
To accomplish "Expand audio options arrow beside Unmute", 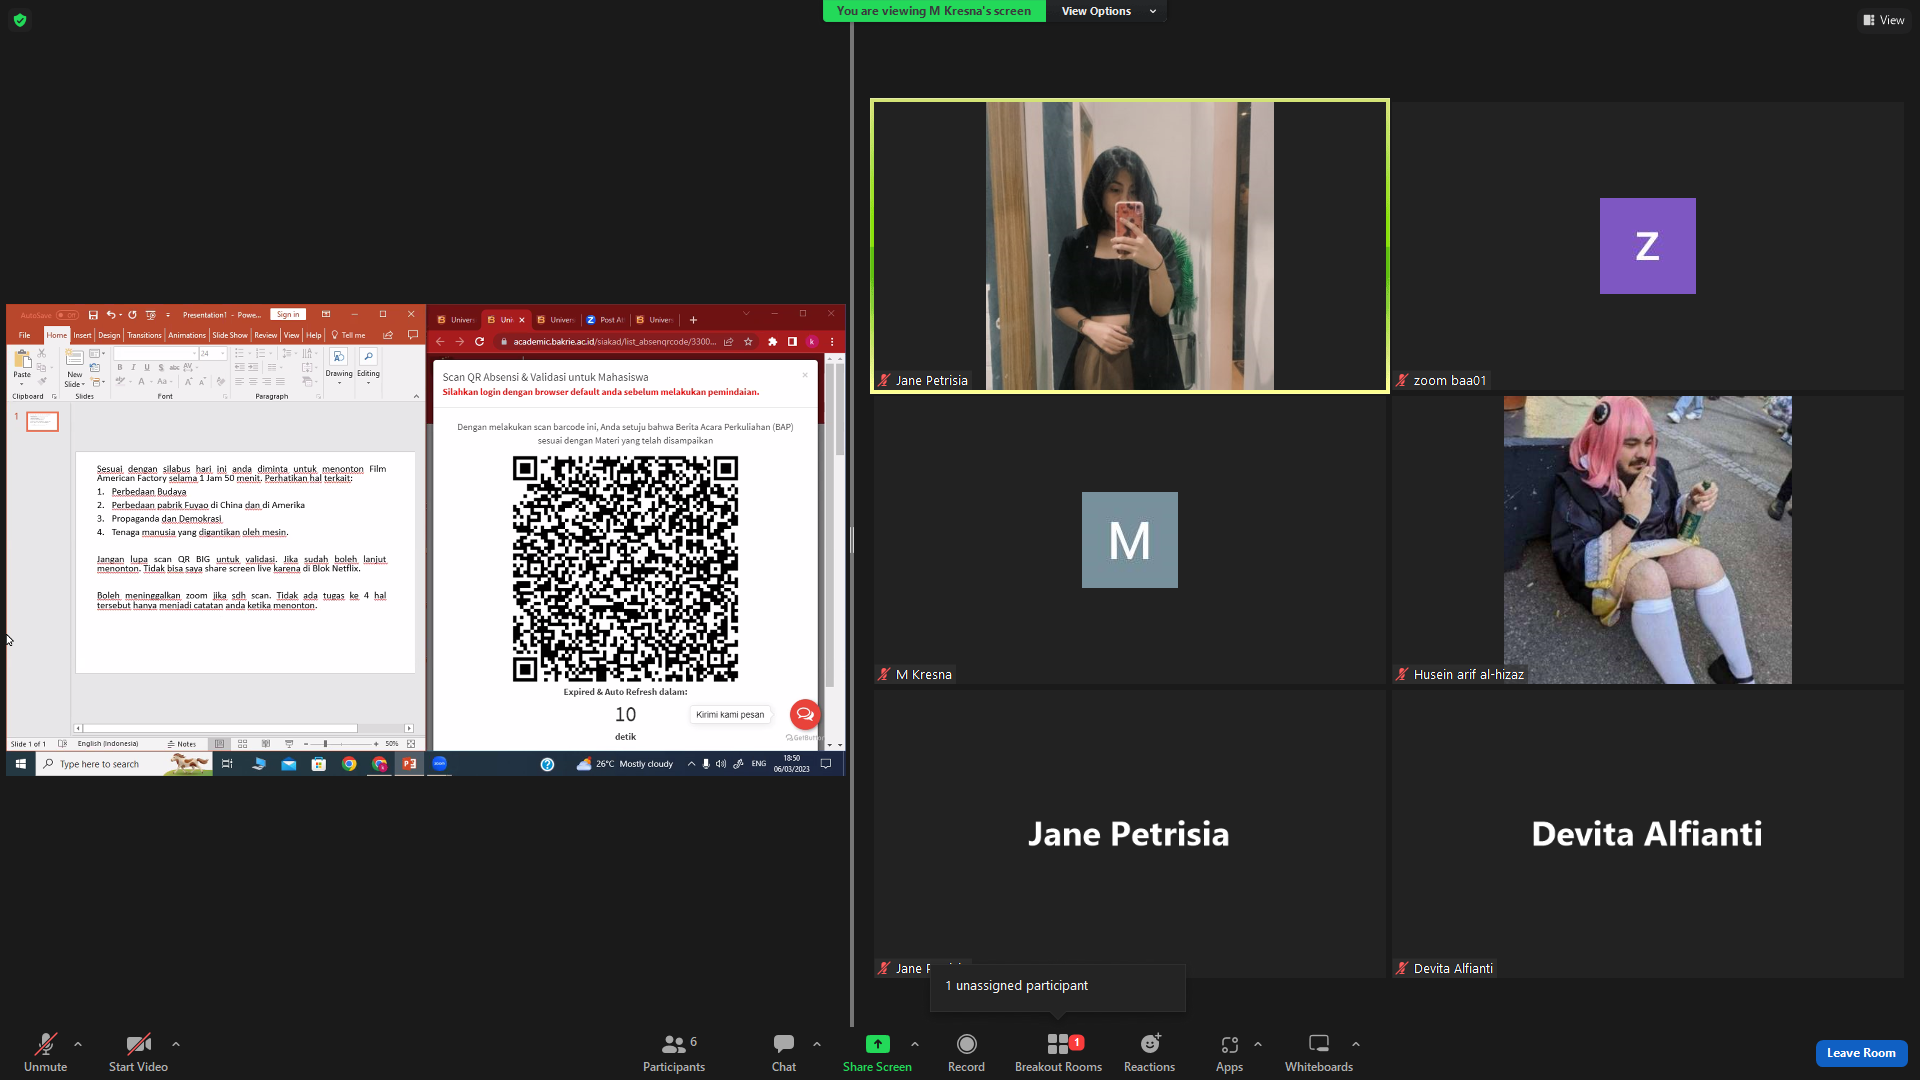I will click(x=78, y=1044).
